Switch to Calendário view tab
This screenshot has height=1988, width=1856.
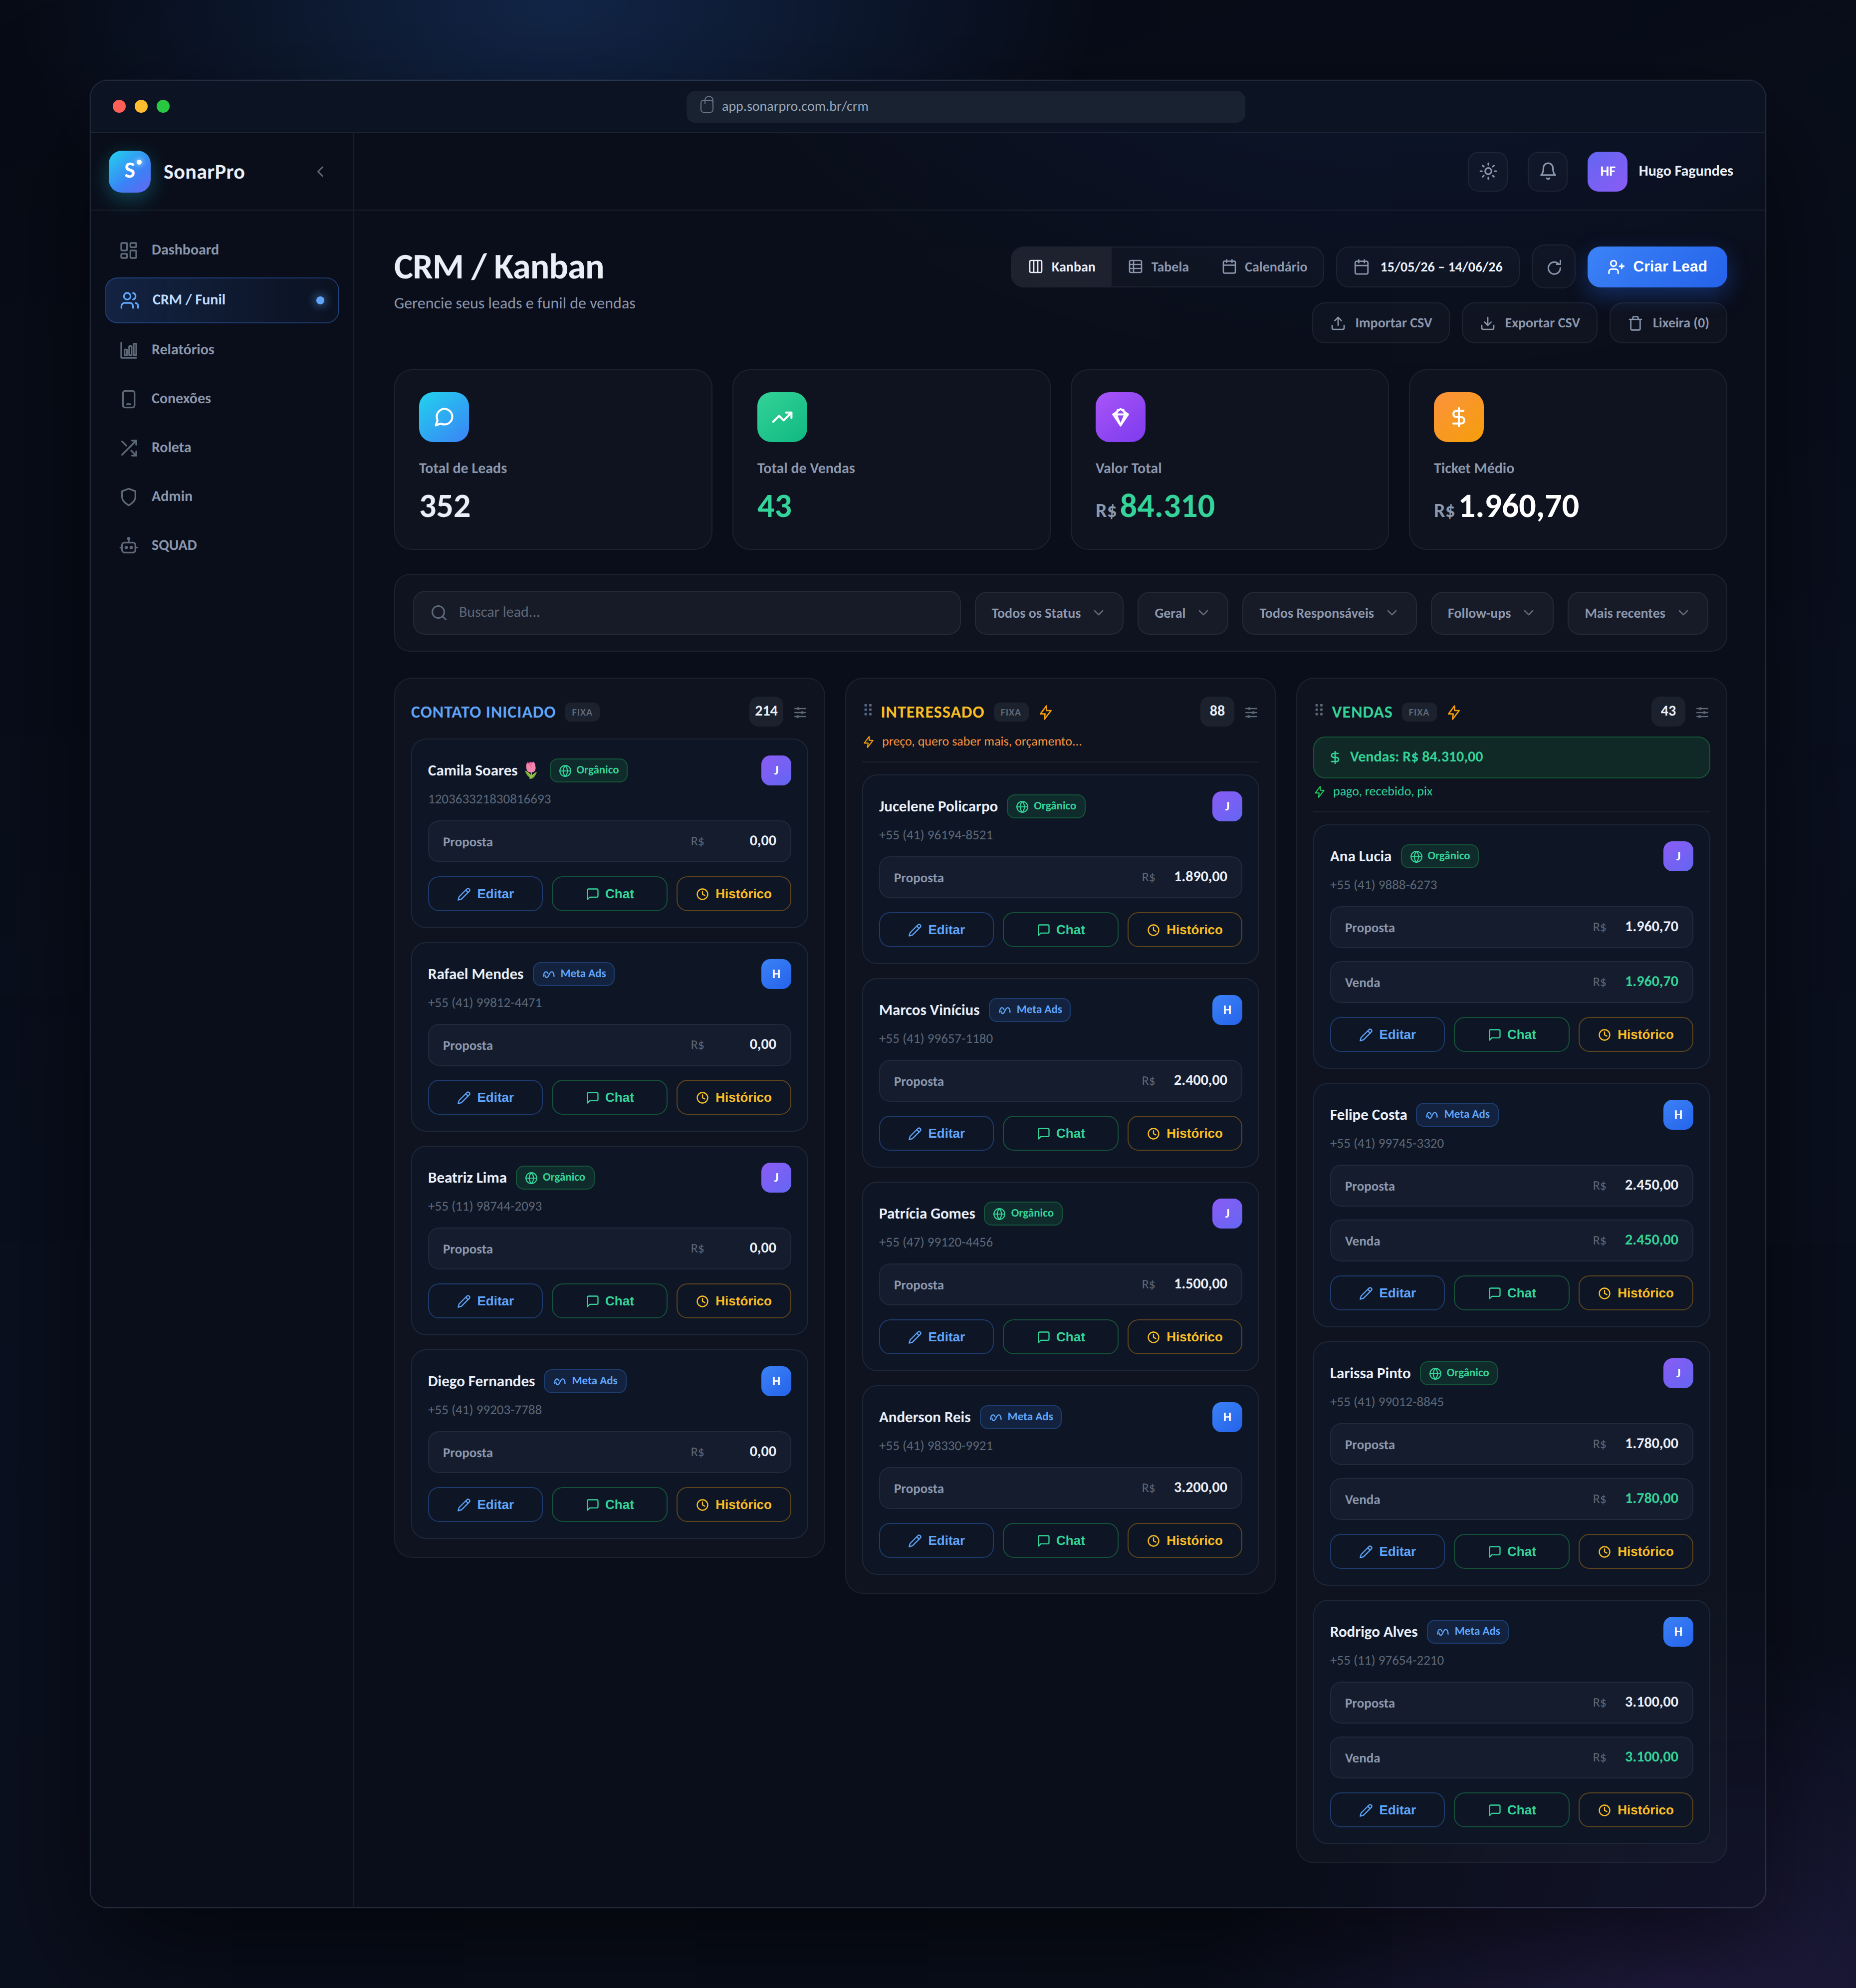pyautogui.click(x=1264, y=267)
